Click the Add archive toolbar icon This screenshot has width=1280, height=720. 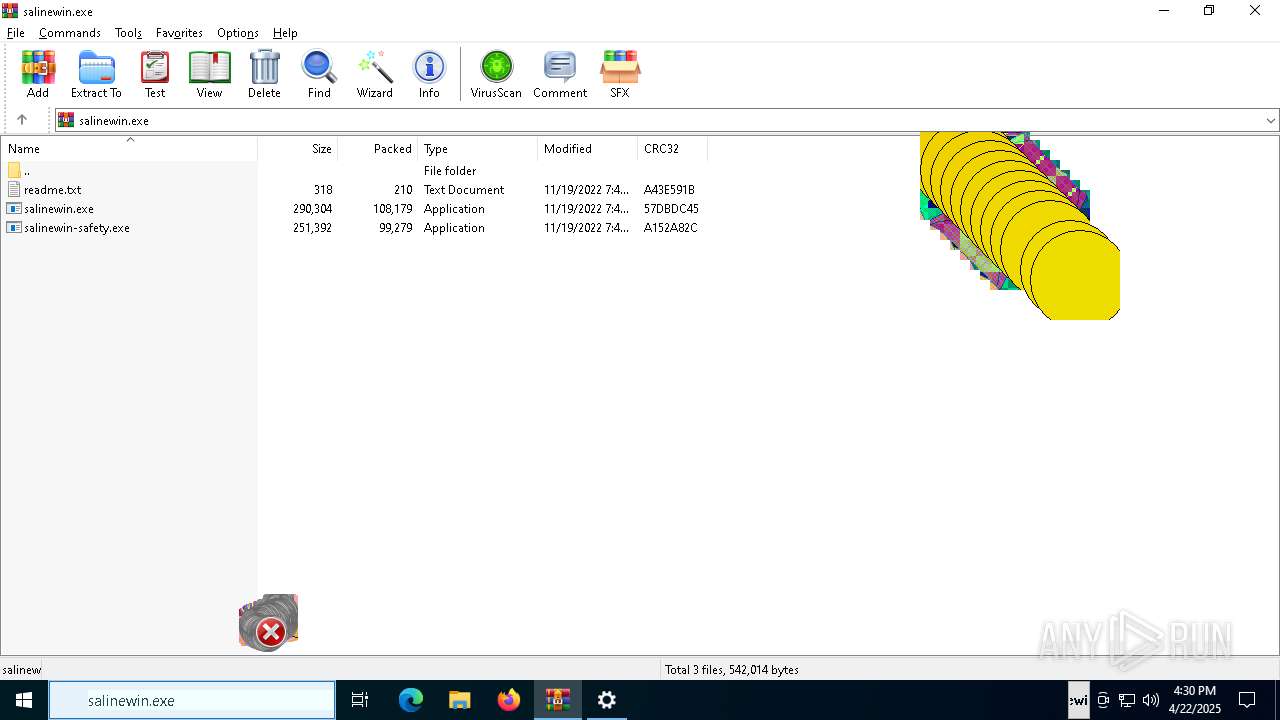tap(38, 75)
